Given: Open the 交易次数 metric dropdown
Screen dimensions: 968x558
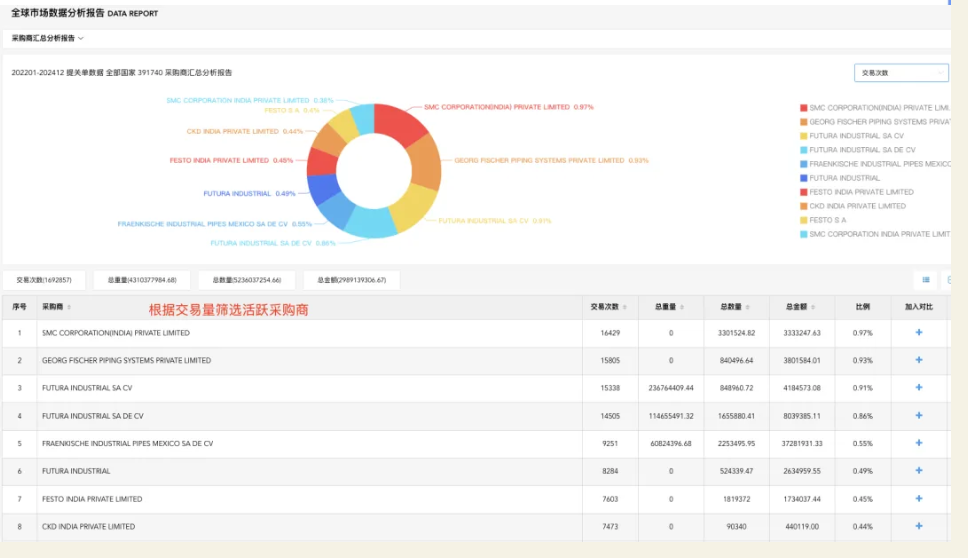Looking at the screenshot, I should [x=900, y=73].
